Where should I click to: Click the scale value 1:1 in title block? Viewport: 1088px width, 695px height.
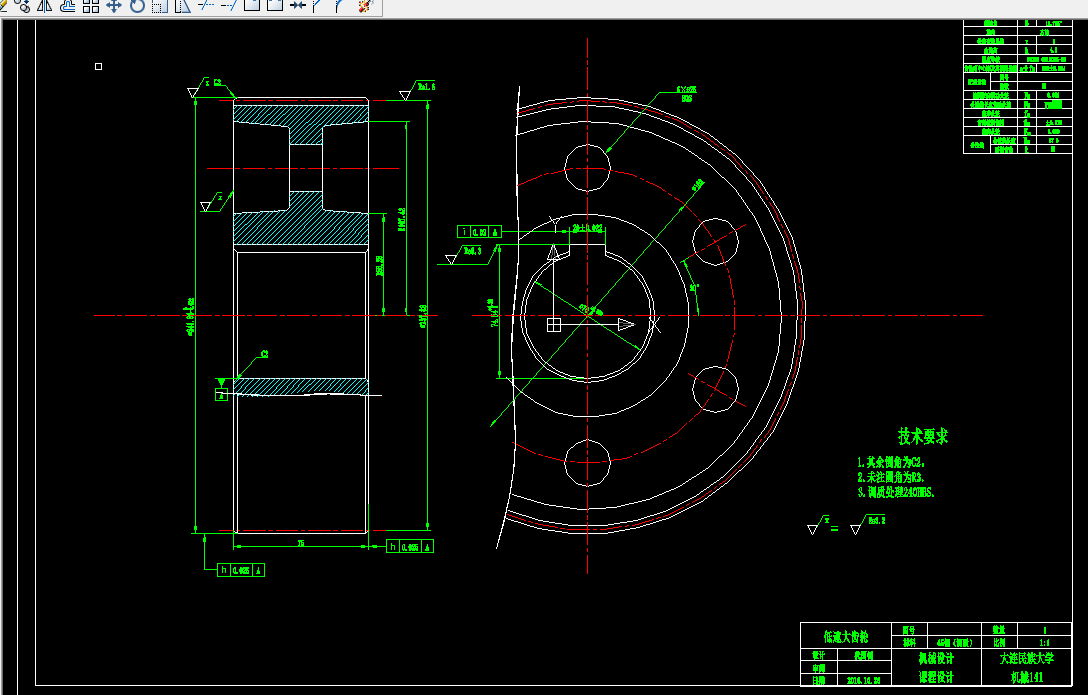(x=1044, y=643)
